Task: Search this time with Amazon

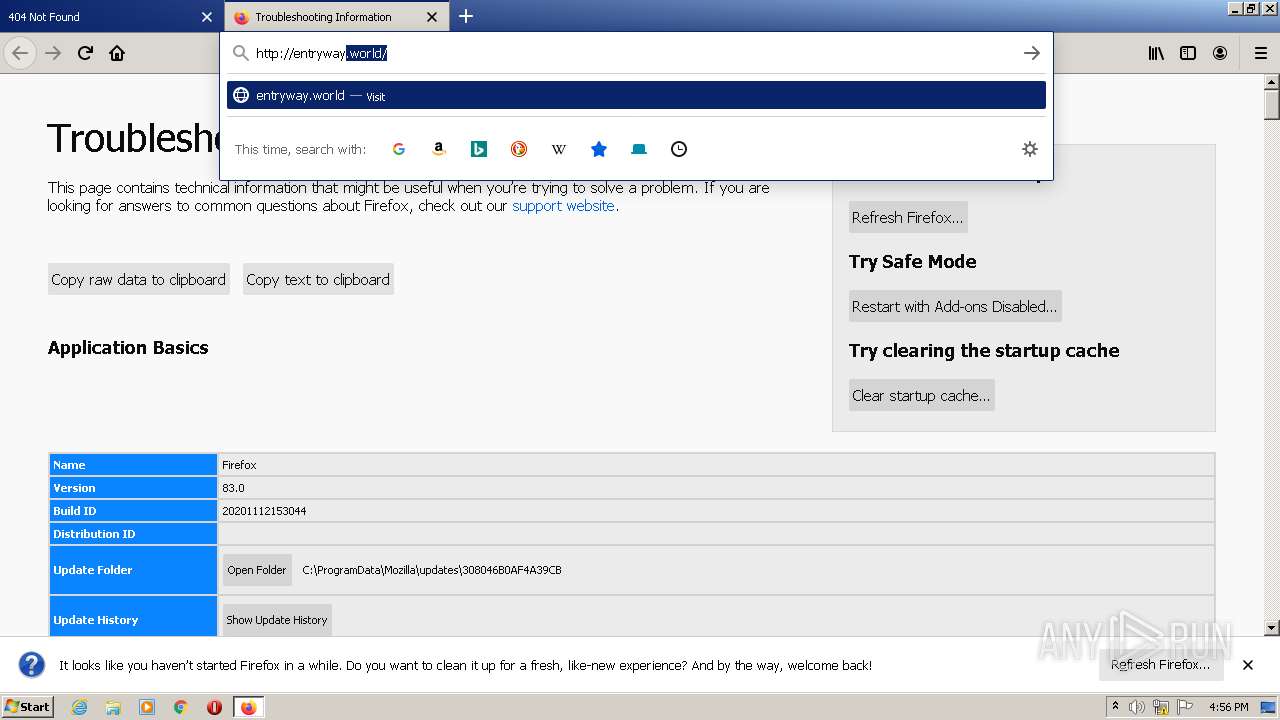Action: pos(439,149)
